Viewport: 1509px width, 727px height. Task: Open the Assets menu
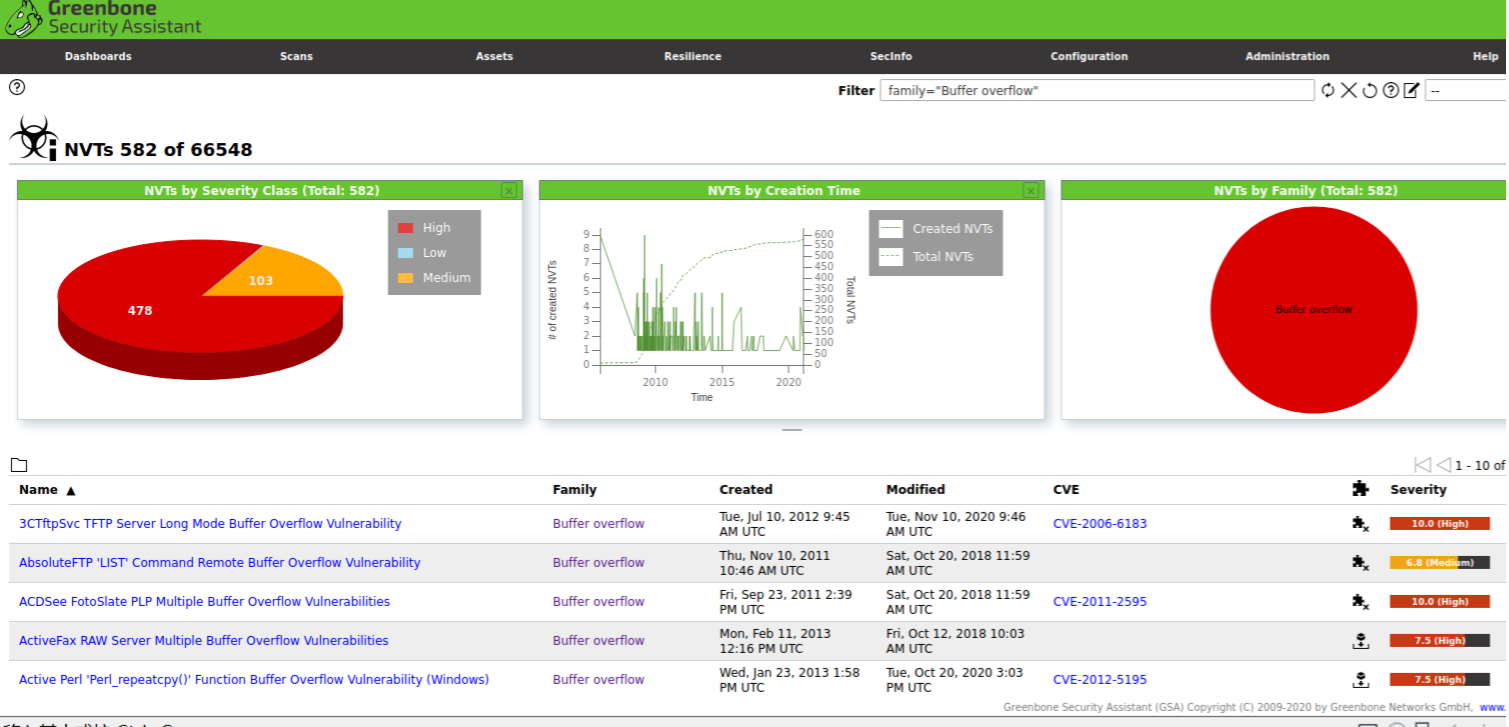tap(494, 57)
